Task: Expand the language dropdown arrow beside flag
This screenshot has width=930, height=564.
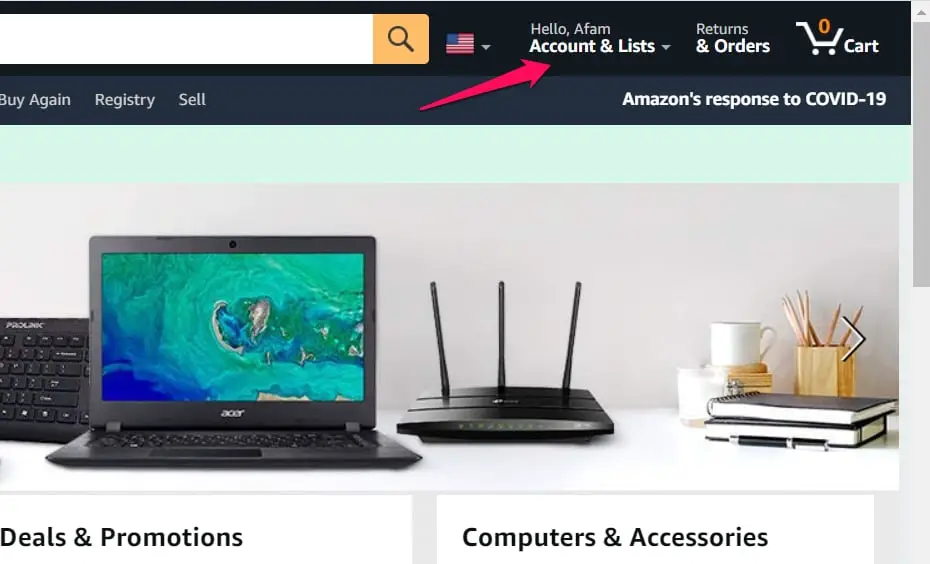Action: tap(486, 47)
